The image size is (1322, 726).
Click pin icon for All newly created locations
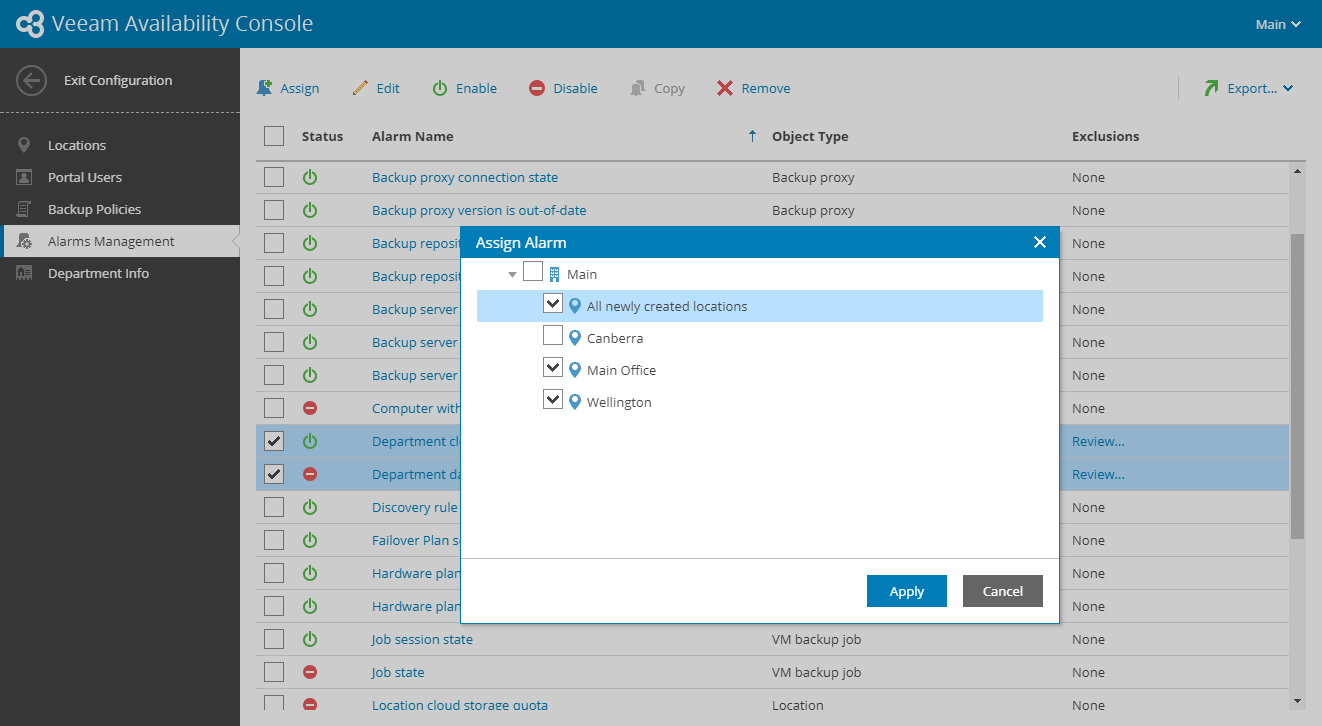coord(575,306)
